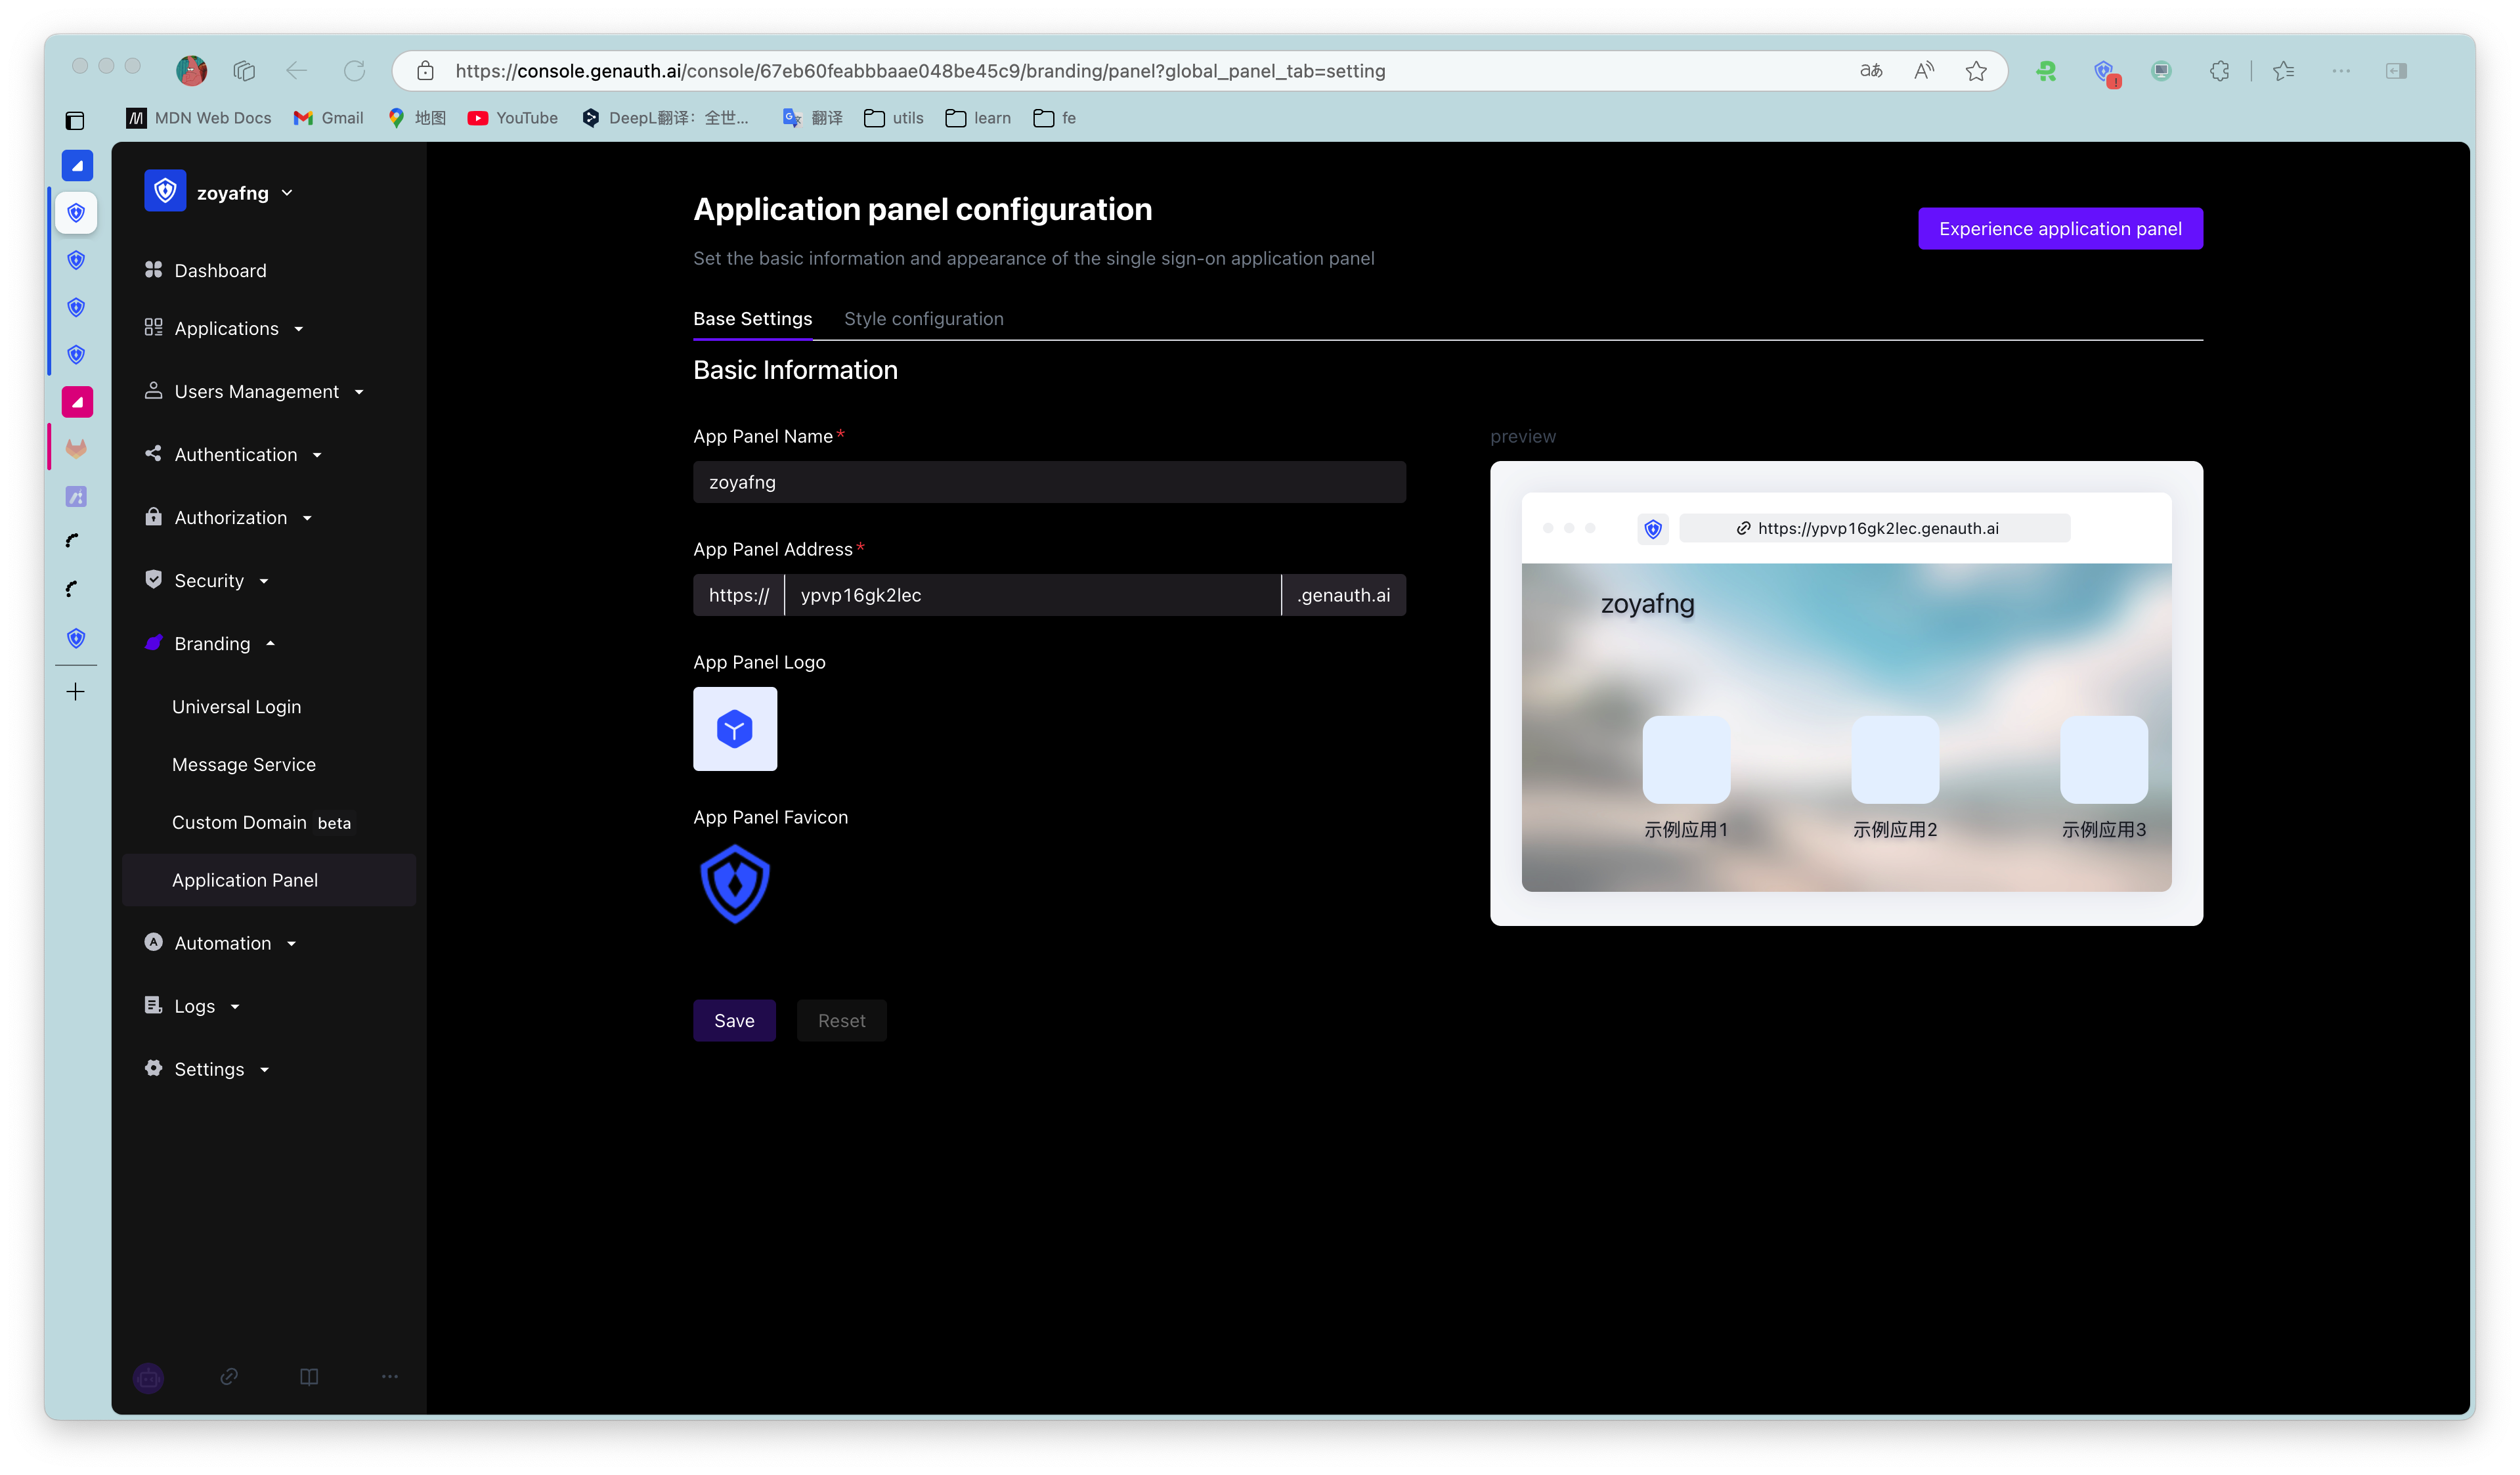The width and height of the screenshot is (2520, 1475).
Task: Open the YouTube bookmark
Action: 513,118
